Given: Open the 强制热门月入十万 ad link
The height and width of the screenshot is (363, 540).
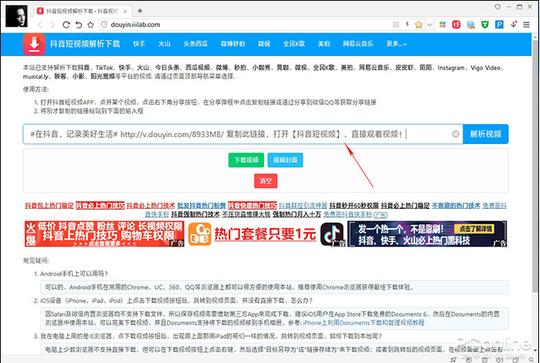Looking at the screenshot, I should (297, 214).
